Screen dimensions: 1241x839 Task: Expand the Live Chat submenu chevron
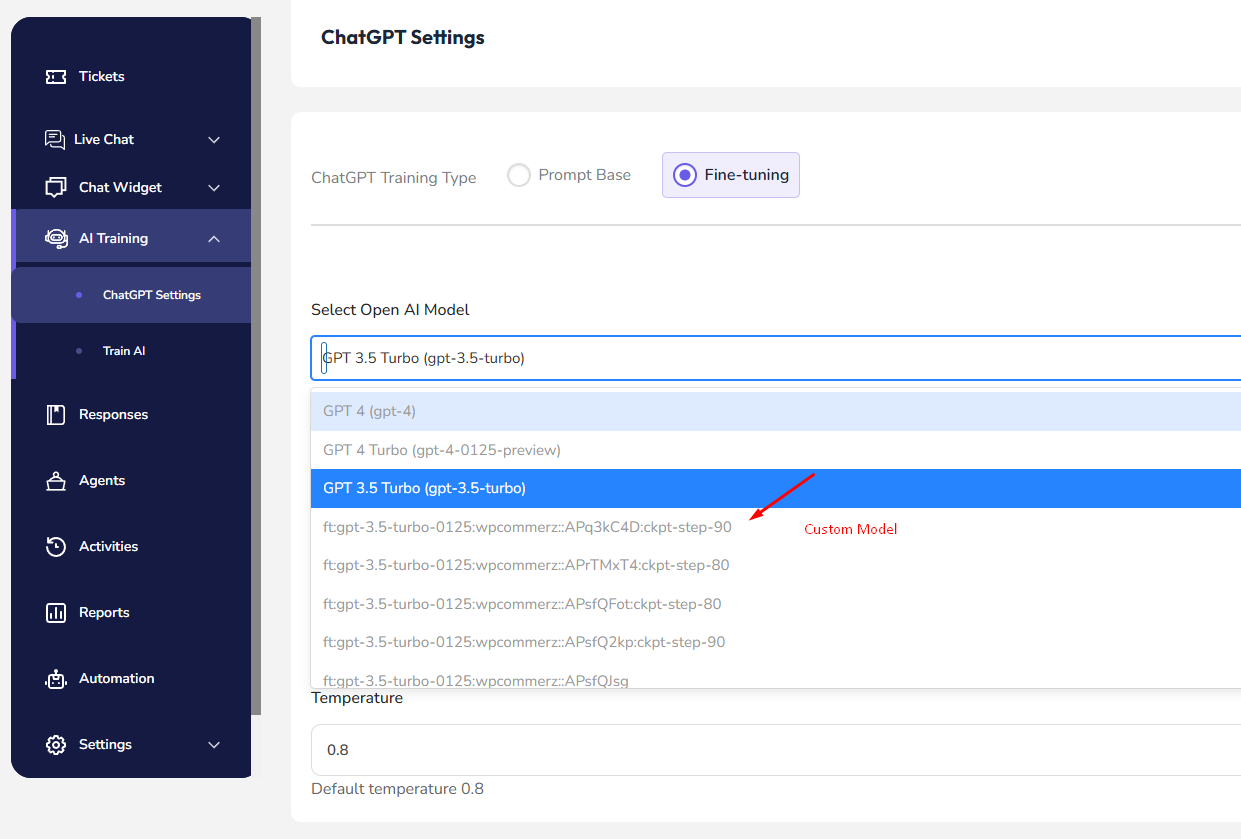pyautogui.click(x=214, y=140)
